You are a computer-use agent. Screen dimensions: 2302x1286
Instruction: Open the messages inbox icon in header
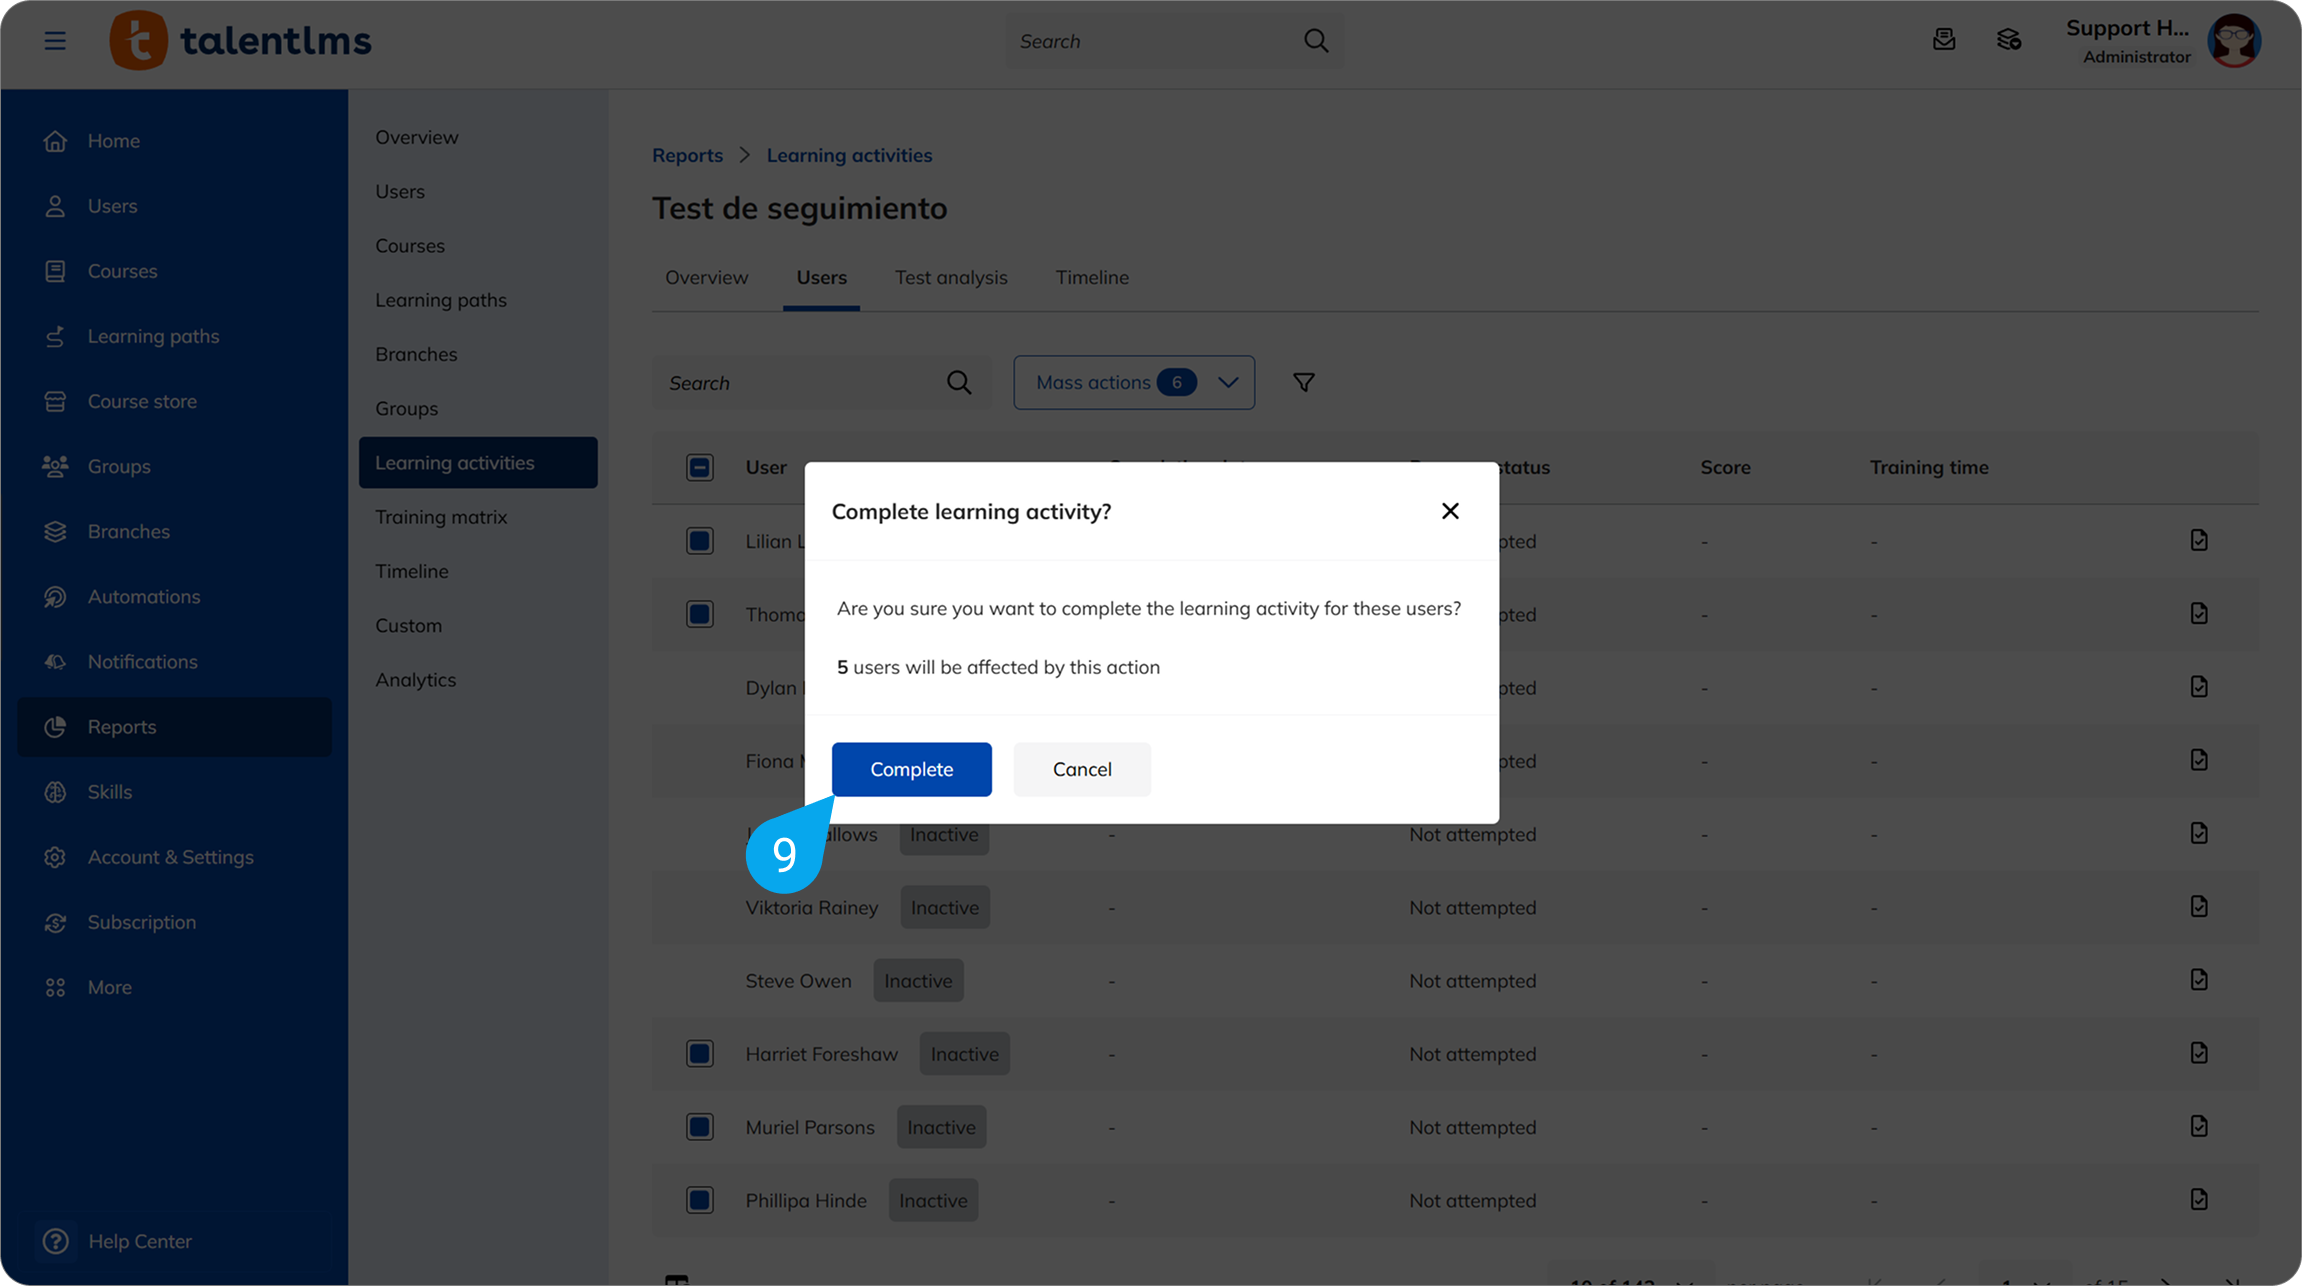click(1943, 40)
